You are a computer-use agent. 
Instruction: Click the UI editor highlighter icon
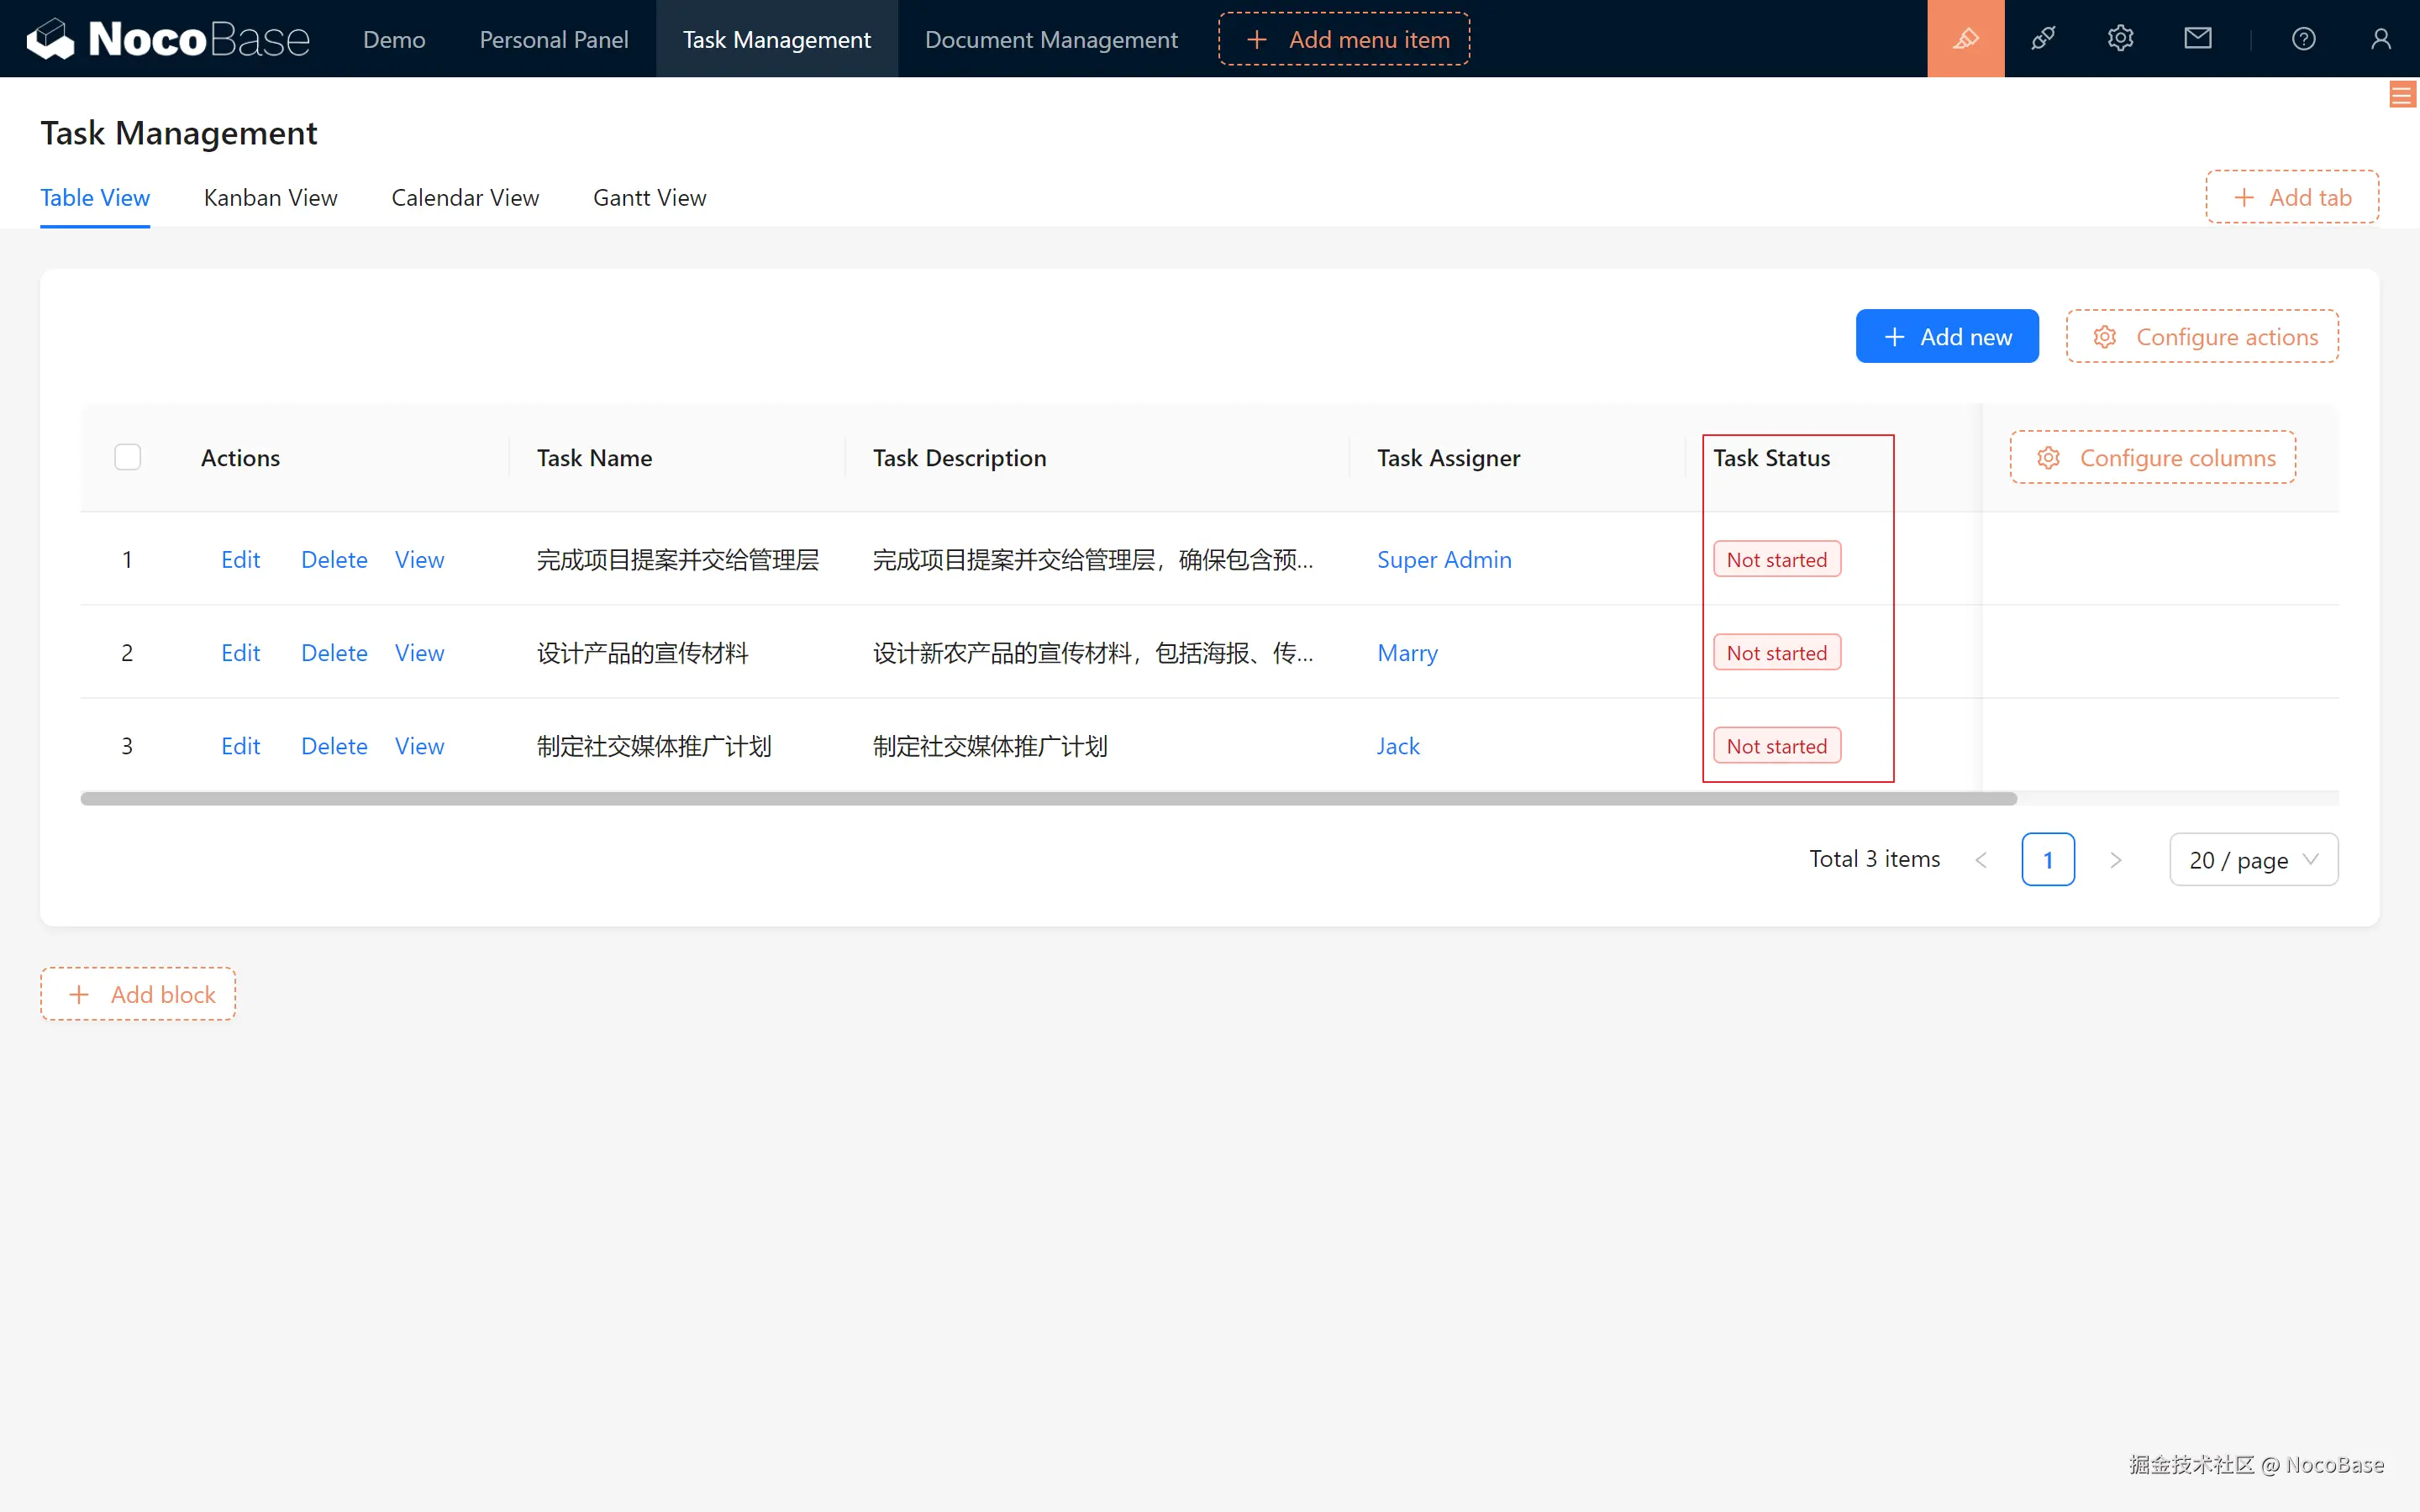point(1965,39)
